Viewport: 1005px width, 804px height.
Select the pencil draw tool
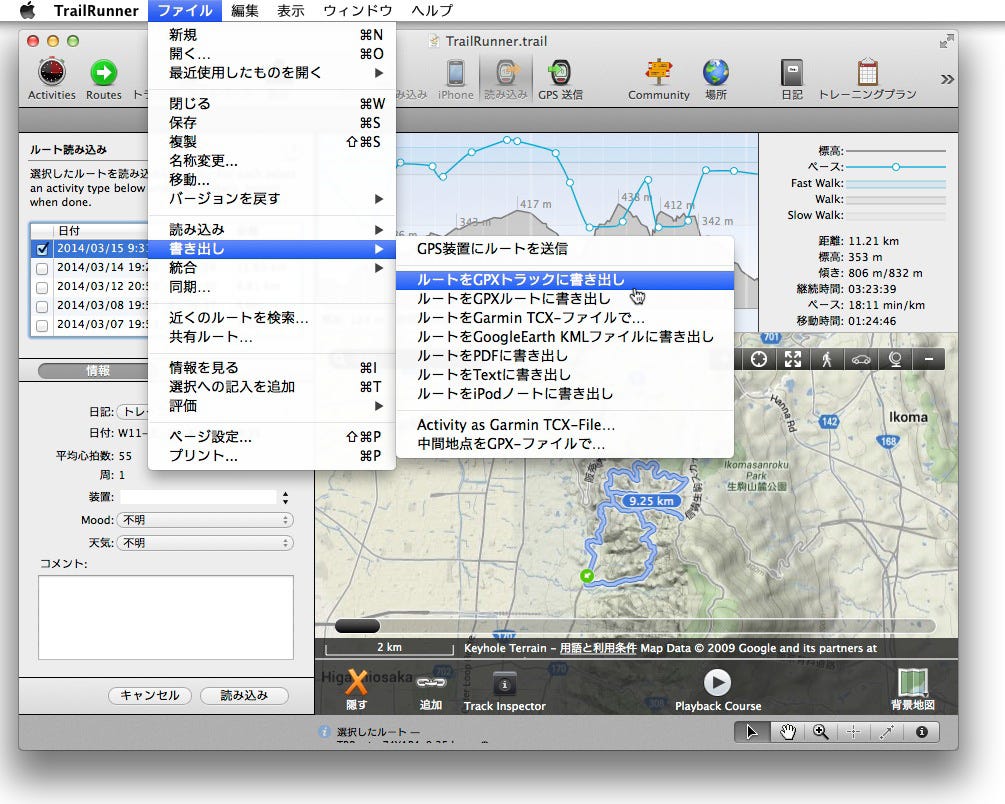point(887,732)
